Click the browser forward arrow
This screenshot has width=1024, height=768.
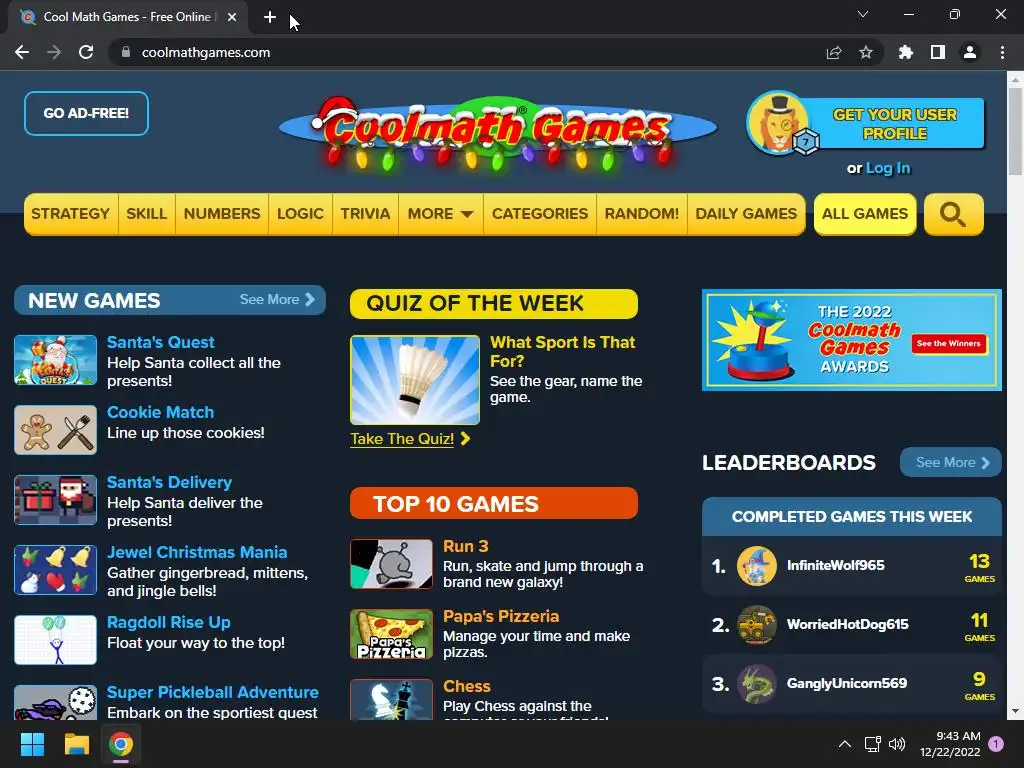pyautogui.click(x=54, y=52)
